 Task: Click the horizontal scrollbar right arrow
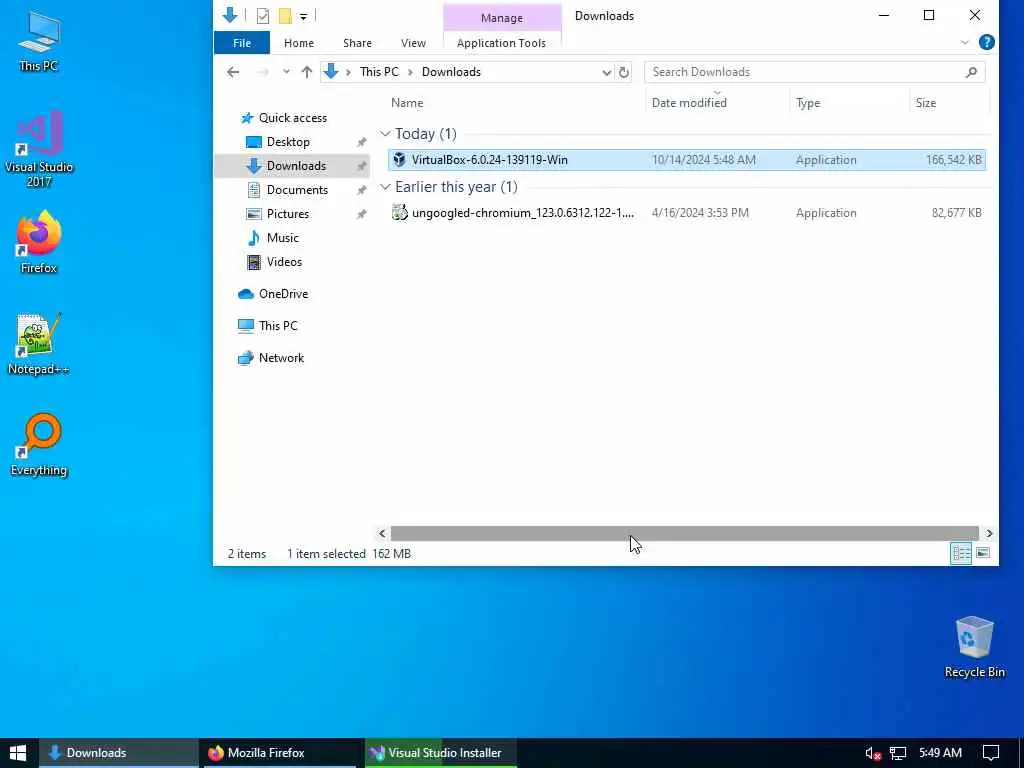pyautogui.click(x=989, y=534)
